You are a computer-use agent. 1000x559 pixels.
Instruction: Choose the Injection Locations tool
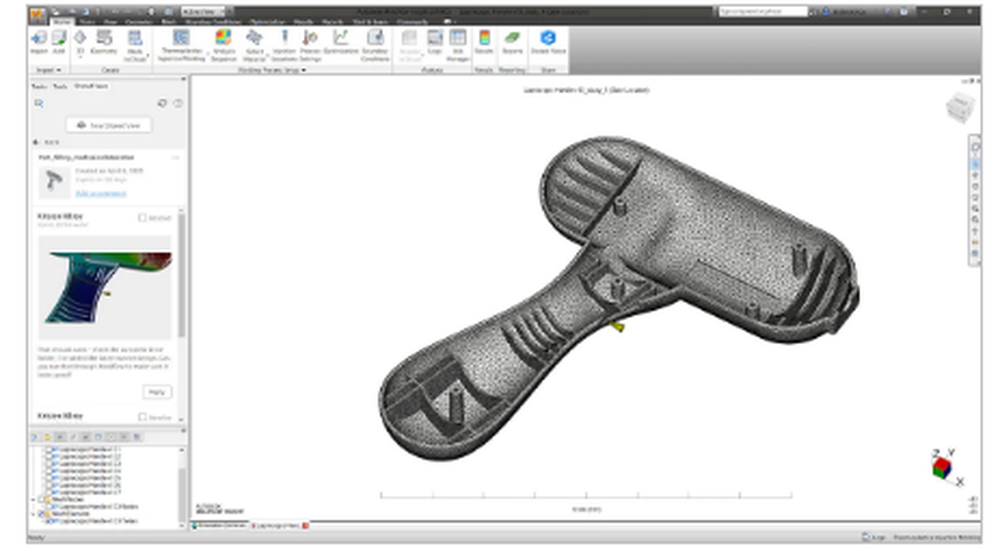click(x=284, y=45)
